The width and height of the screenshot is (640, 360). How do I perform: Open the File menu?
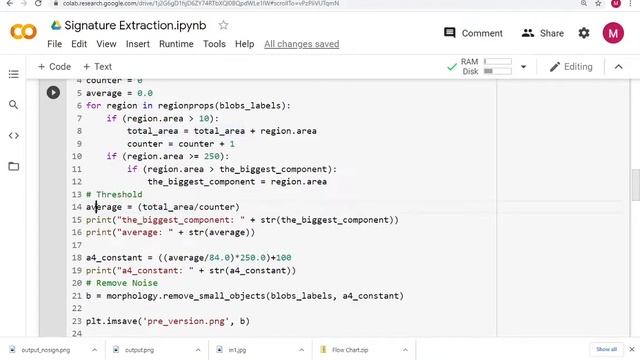point(54,44)
